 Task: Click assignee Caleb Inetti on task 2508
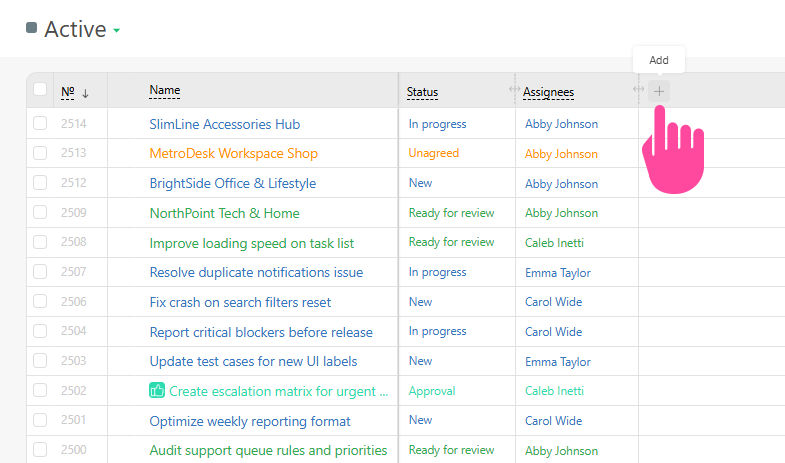(x=553, y=243)
